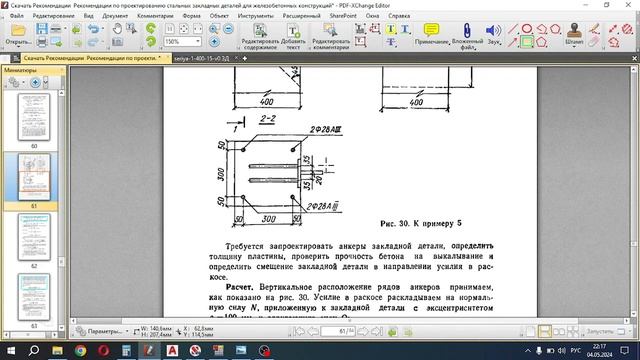The image size is (640, 360).
Task: Rotate the page with the lower green arrow
Action: 151,41
